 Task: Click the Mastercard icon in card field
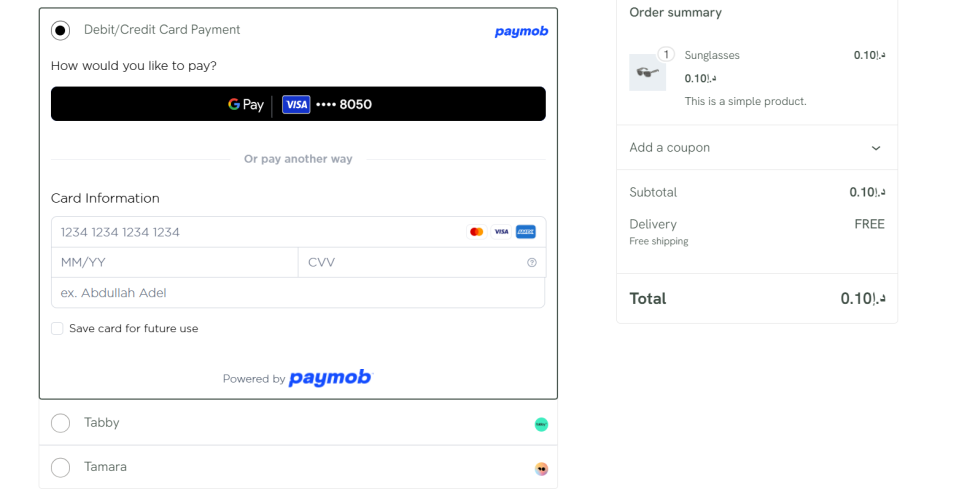pyautogui.click(x=476, y=232)
